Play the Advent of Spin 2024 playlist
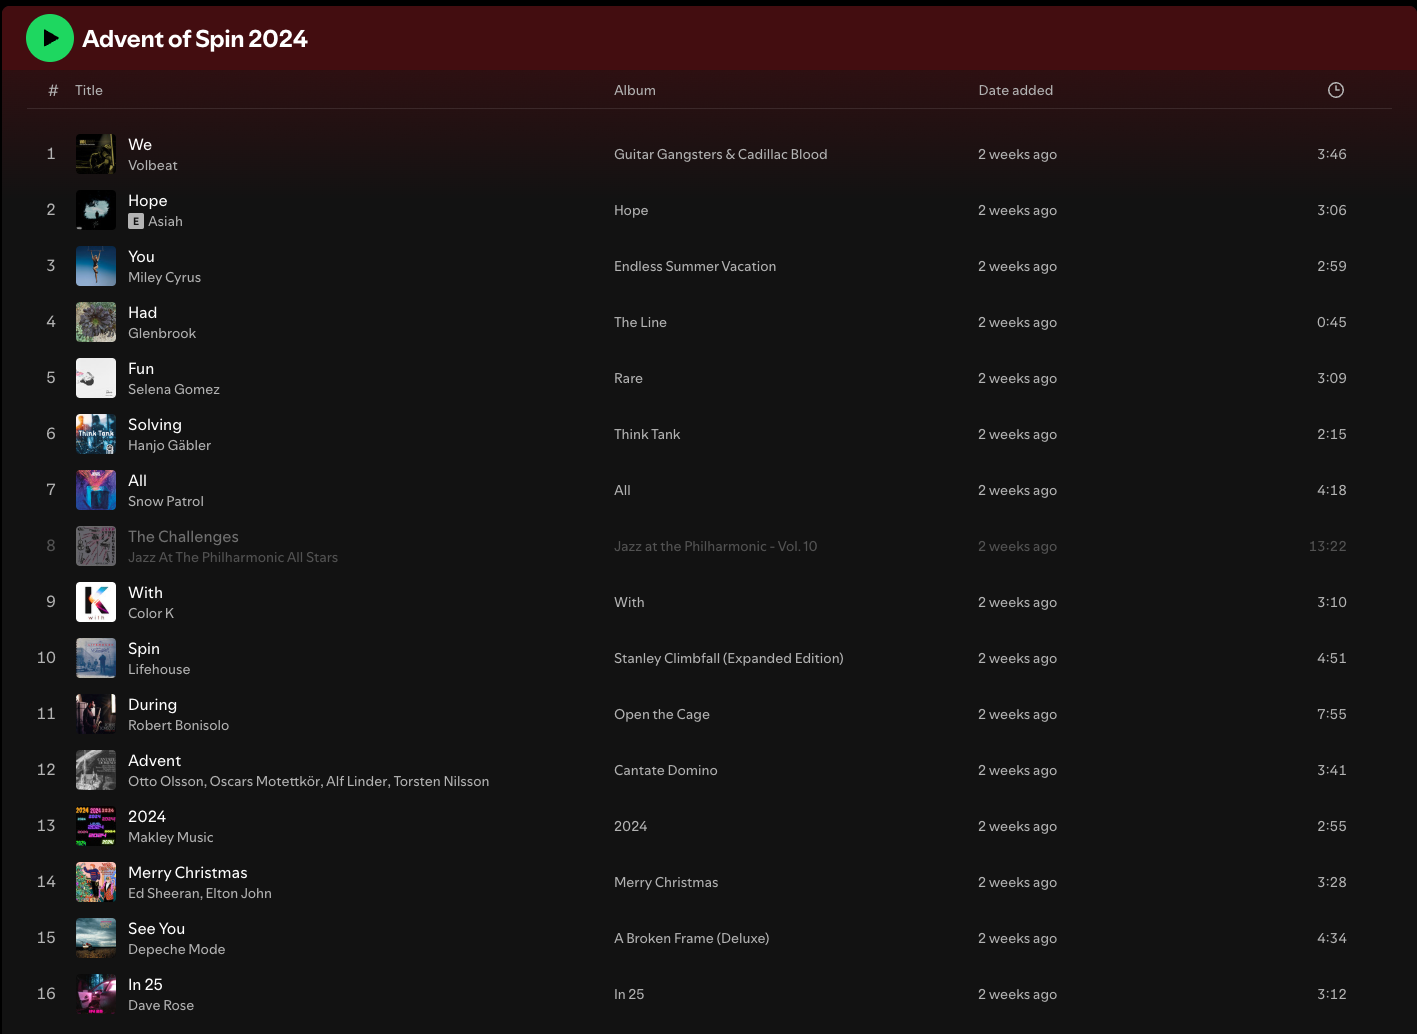This screenshot has width=1417, height=1034. pos(50,38)
